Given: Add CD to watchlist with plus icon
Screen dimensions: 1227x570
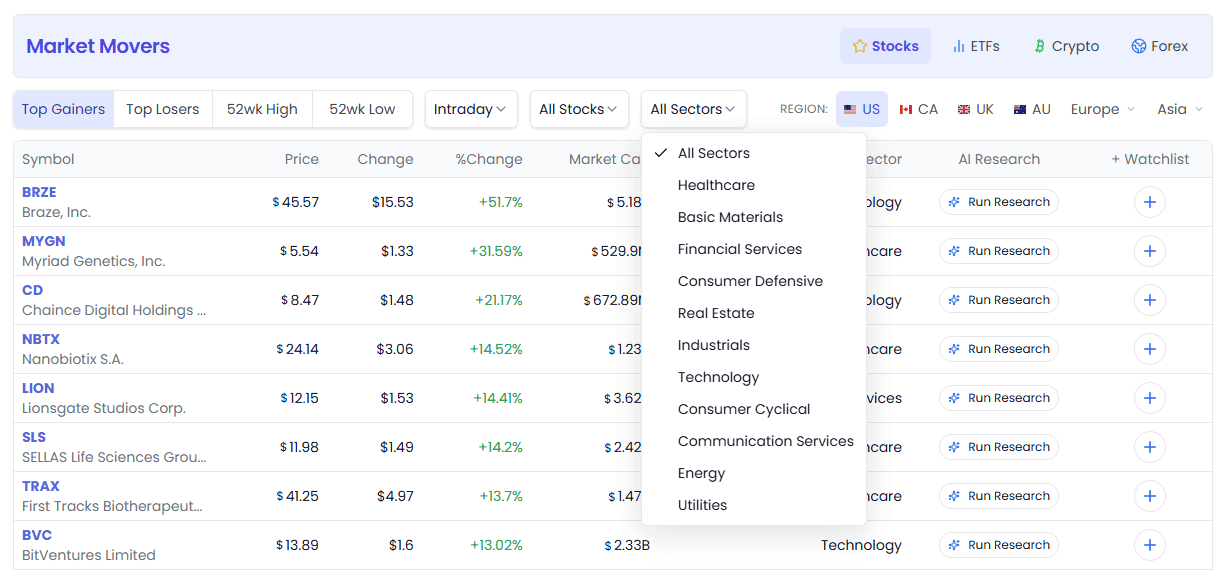Looking at the screenshot, I should click(x=1150, y=300).
